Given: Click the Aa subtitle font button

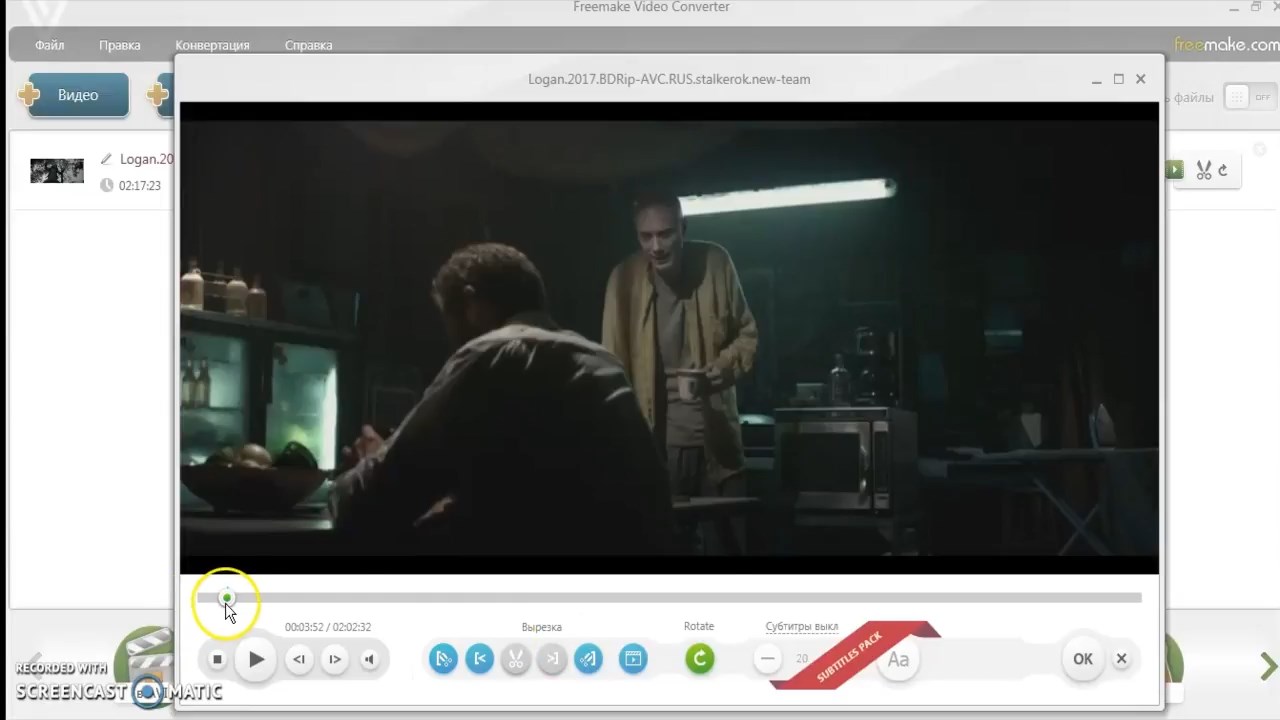Looking at the screenshot, I should (898, 660).
